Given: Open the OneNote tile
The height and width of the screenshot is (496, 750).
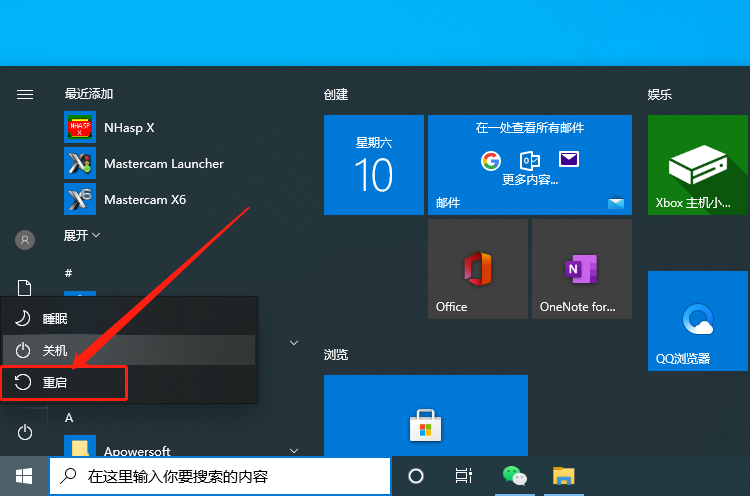Looking at the screenshot, I should [582, 269].
